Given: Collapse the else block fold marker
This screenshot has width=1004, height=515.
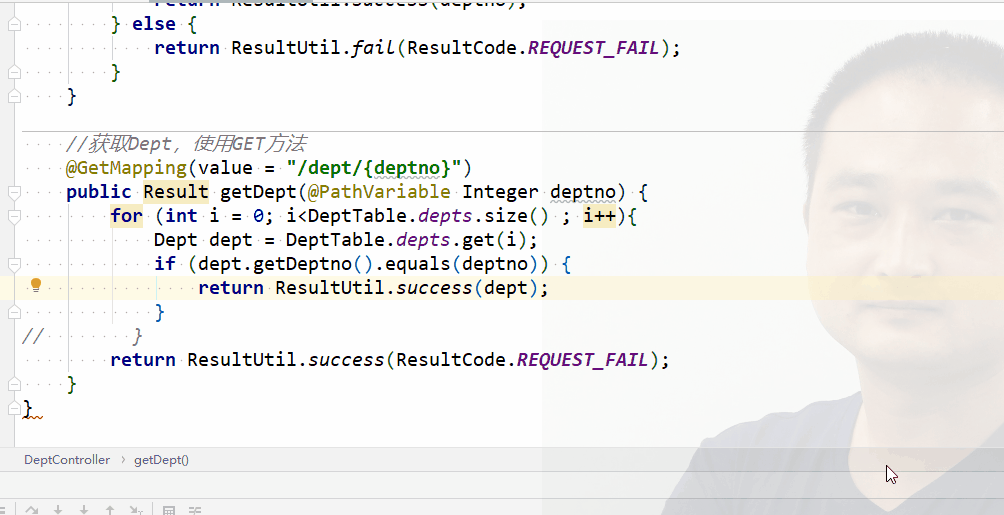Looking at the screenshot, I should tap(14, 24).
